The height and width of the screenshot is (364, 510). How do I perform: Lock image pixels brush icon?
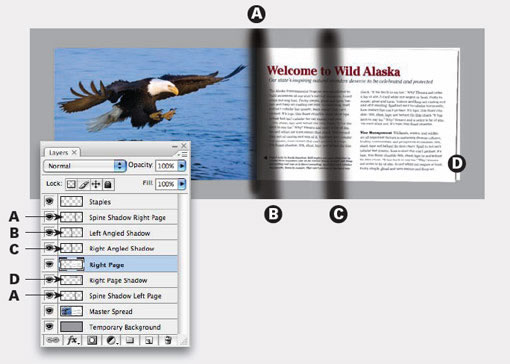tap(83, 184)
